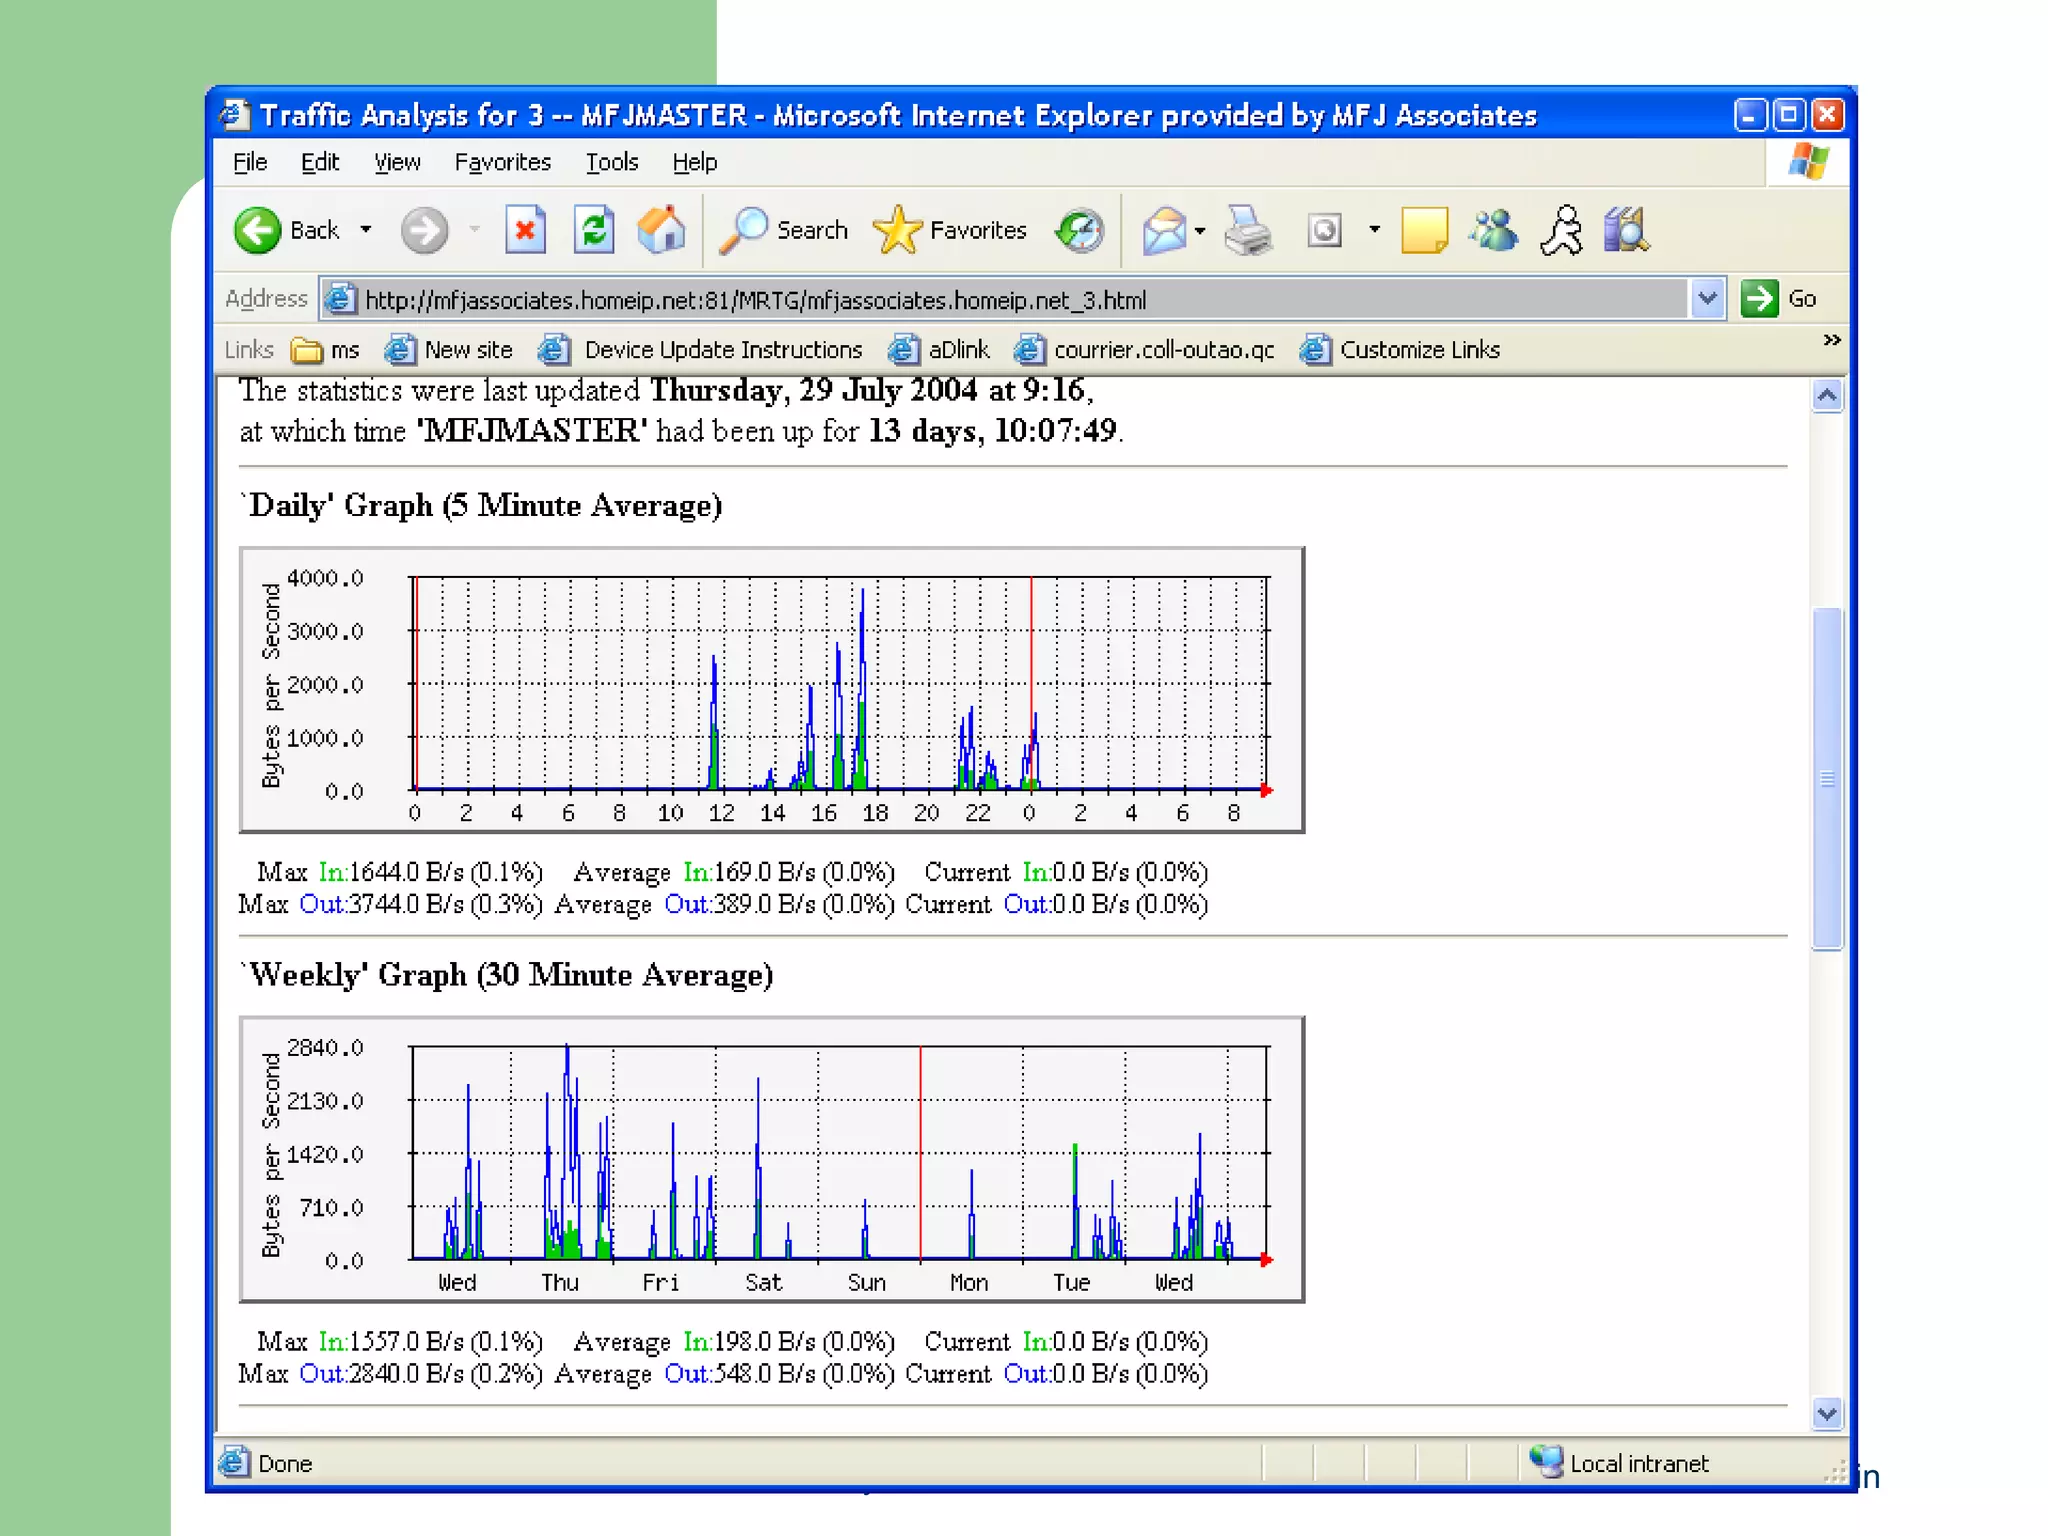This screenshot has height=1536, width=2048.
Task: Expand the Mail dropdown arrow
Action: (1200, 230)
